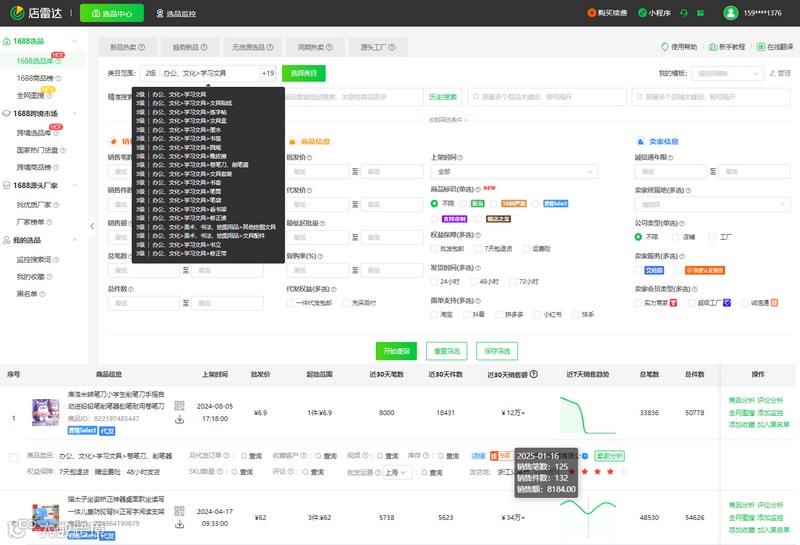Expand the 我的模板 template dropdown

point(727,73)
